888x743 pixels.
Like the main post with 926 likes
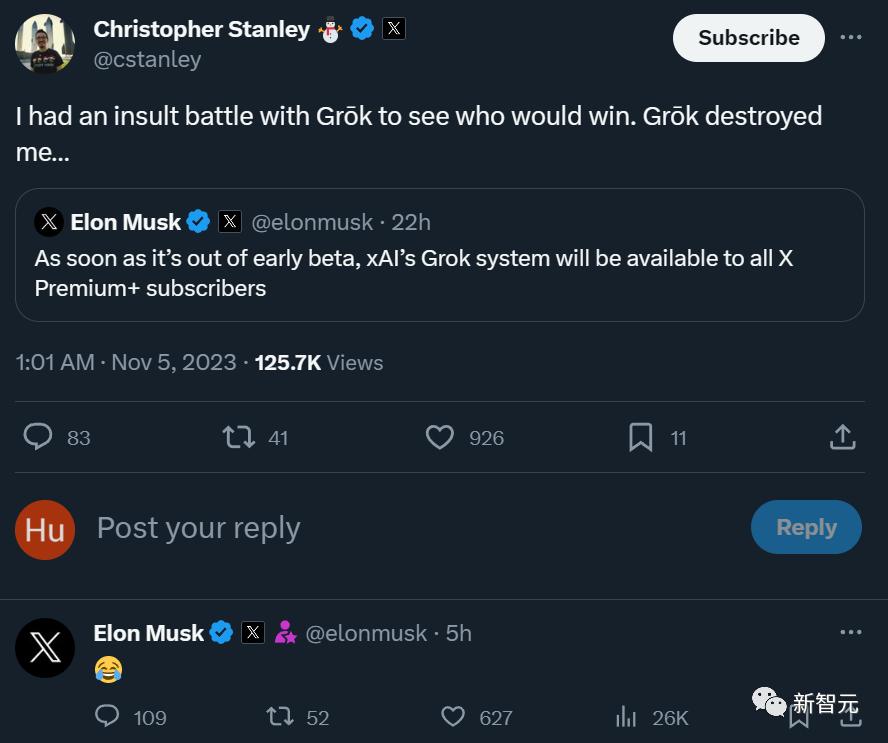440,437
